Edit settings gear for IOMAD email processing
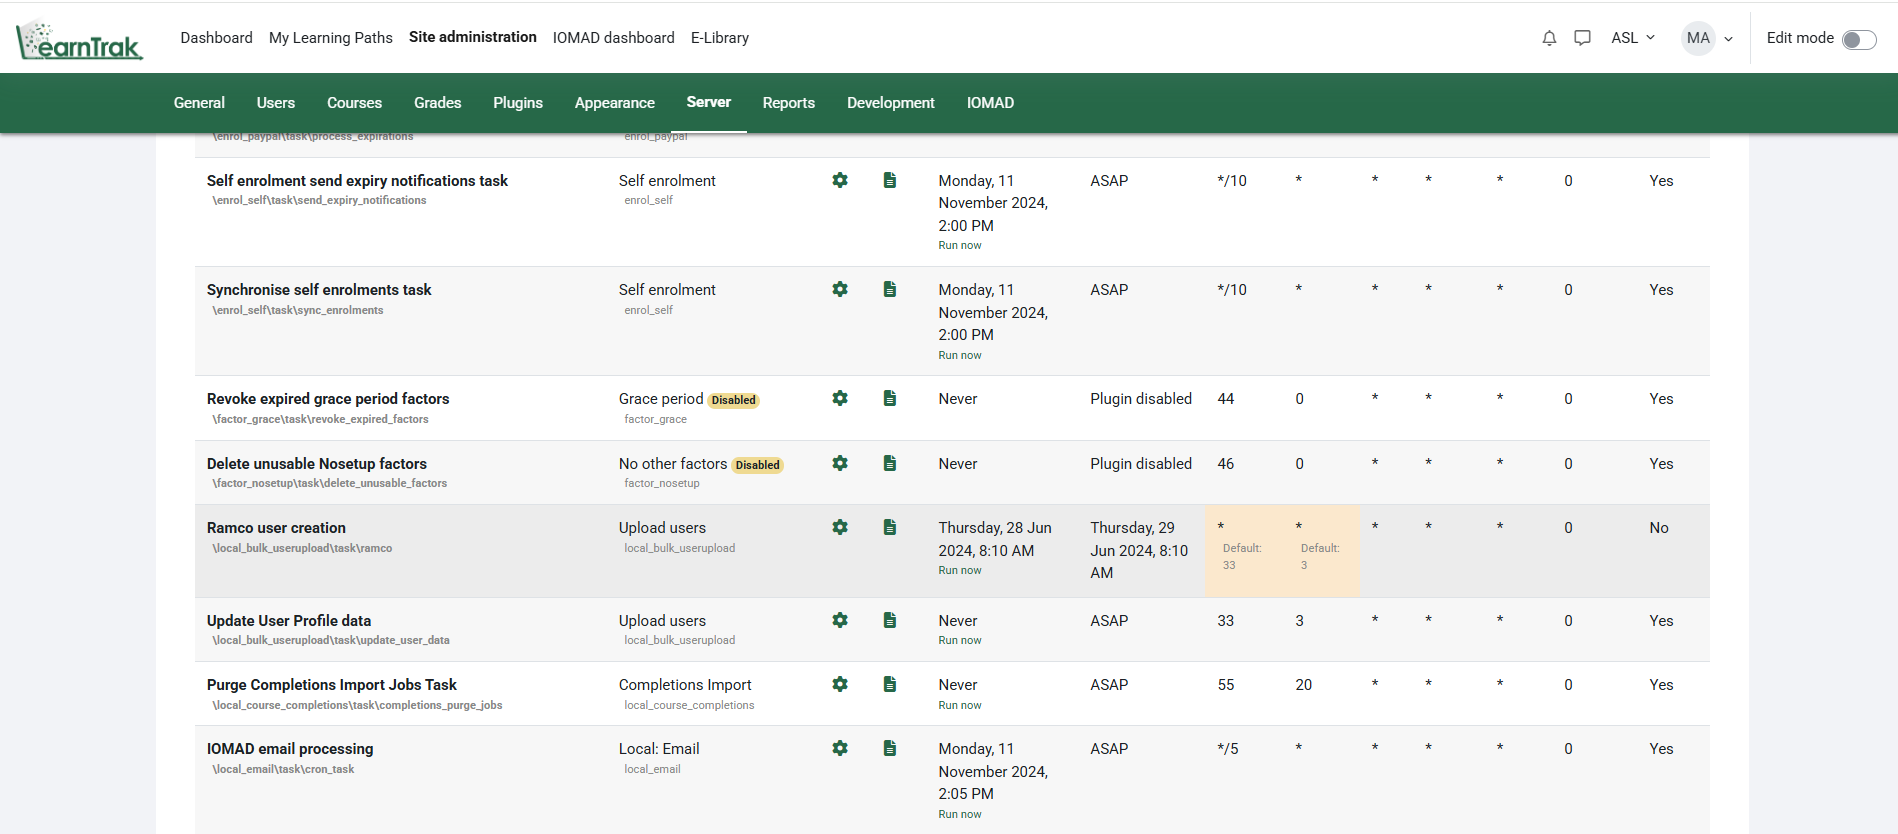The image size is (1898, 834). pyautogui.click(x=840, y=748)
